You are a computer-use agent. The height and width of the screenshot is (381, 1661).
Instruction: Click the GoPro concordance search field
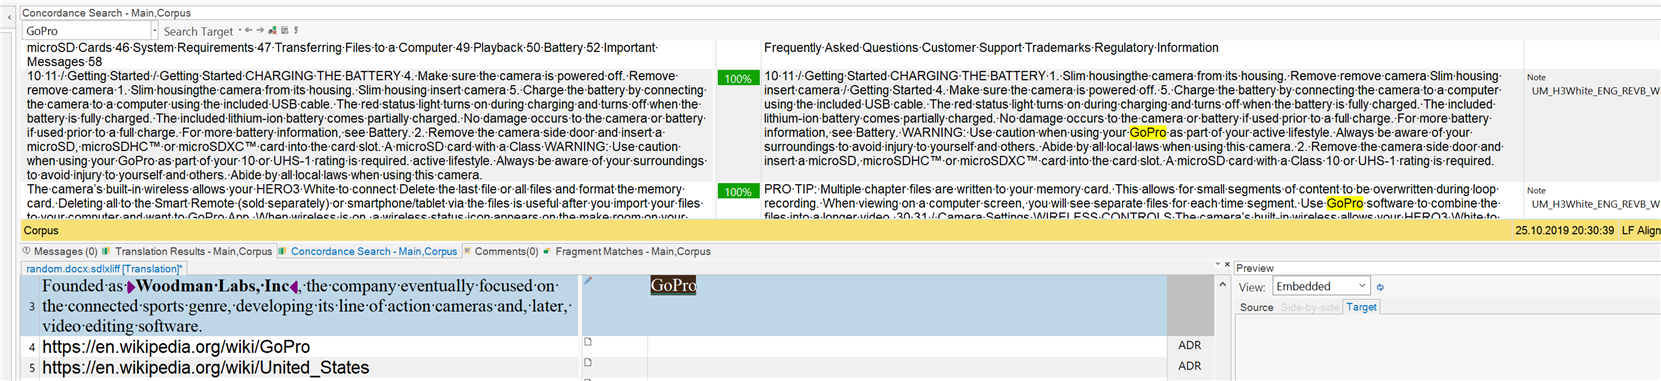pyautogui.click(x=86, y=31)
